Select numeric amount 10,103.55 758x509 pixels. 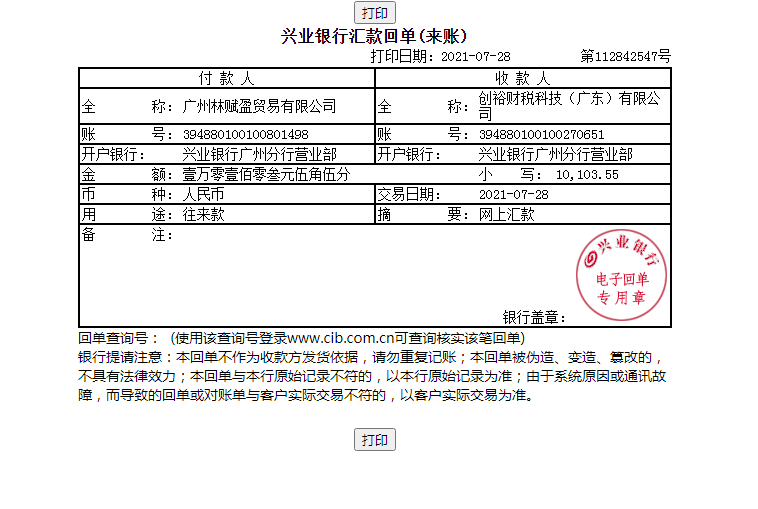(587, 175)
